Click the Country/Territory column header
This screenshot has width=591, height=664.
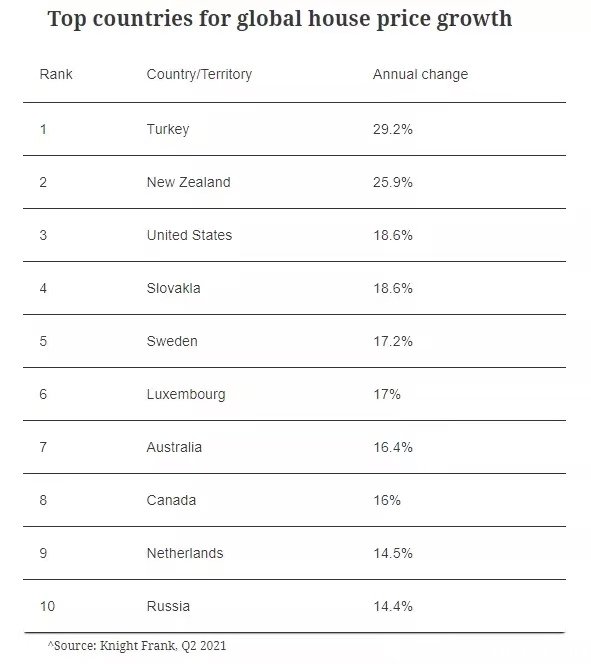coord(199,75)
